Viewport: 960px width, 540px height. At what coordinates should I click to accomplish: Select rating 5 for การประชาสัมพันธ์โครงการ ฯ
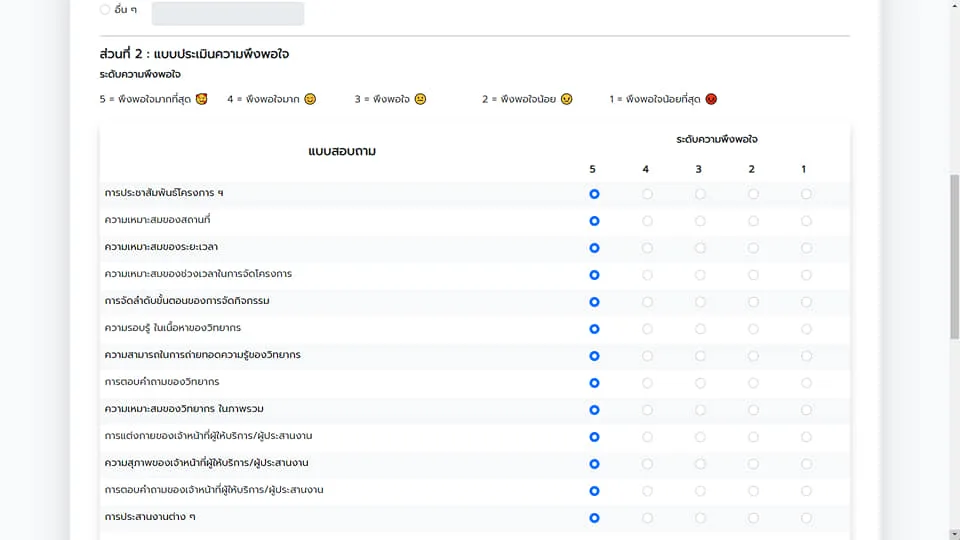tap(594, 194)
